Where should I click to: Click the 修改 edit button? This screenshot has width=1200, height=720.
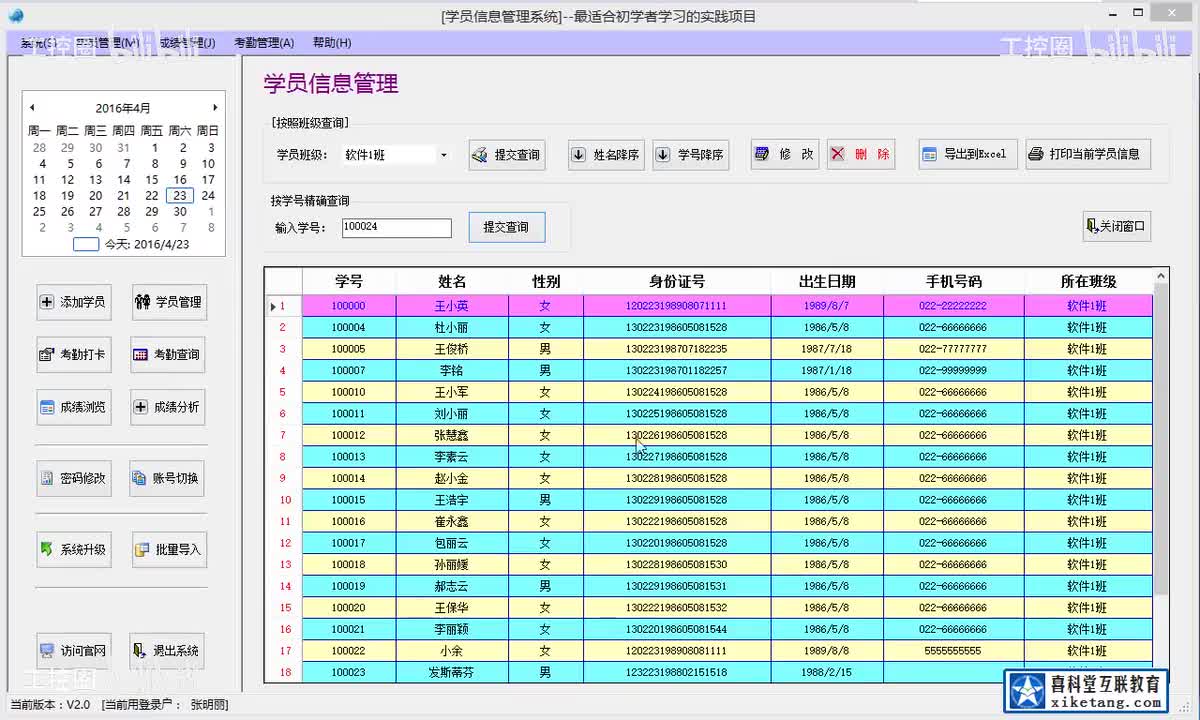click(x=785, y=154)
